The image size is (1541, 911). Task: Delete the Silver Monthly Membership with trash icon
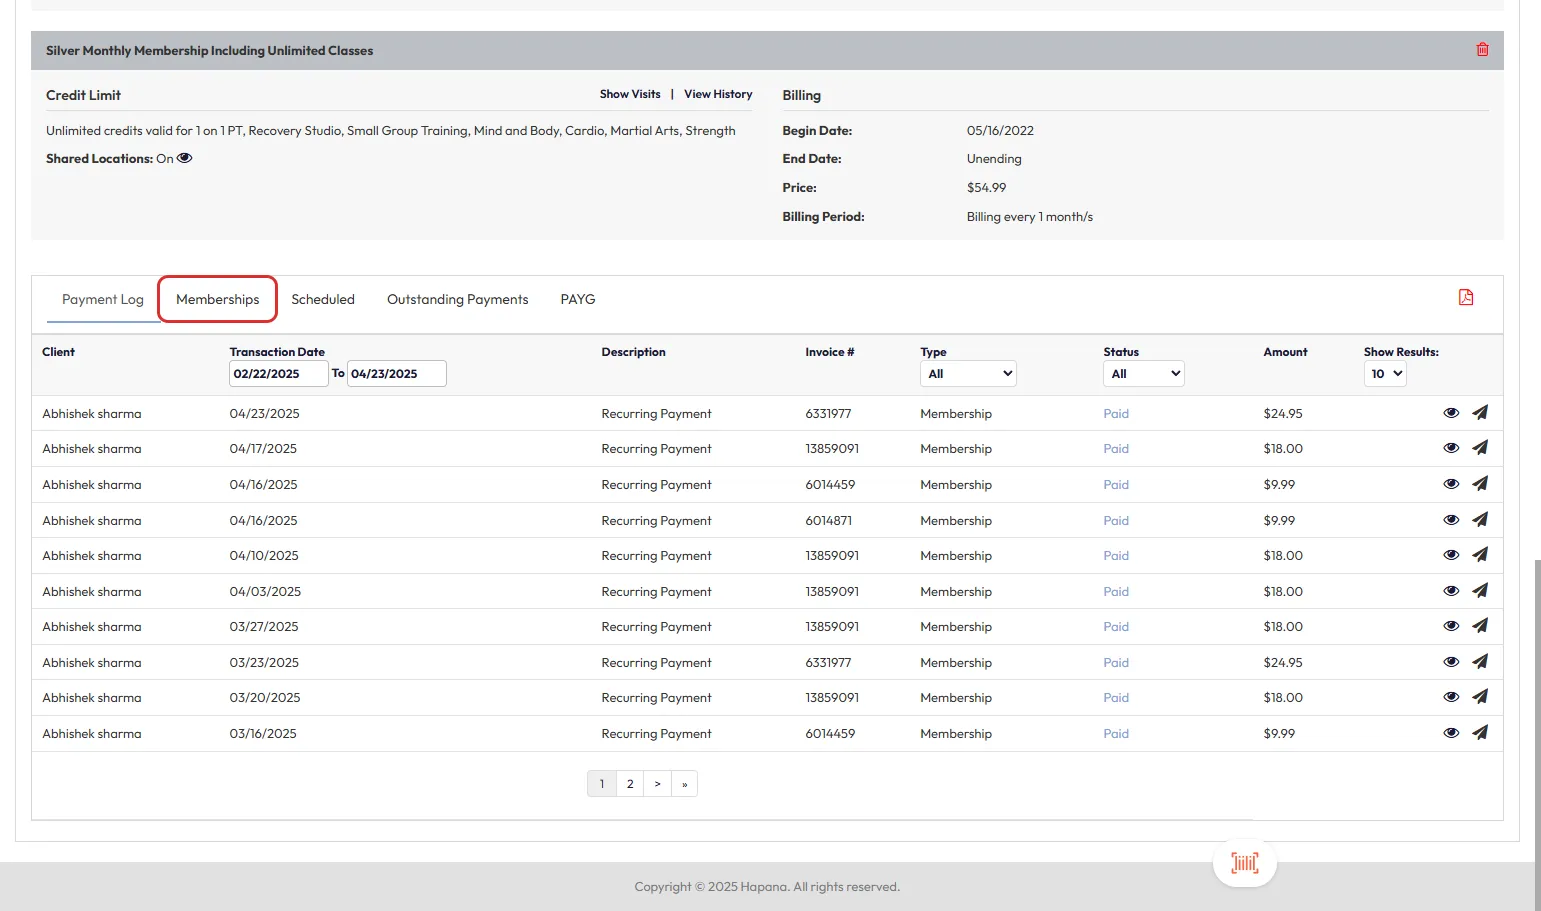[x=1482, y=50]
